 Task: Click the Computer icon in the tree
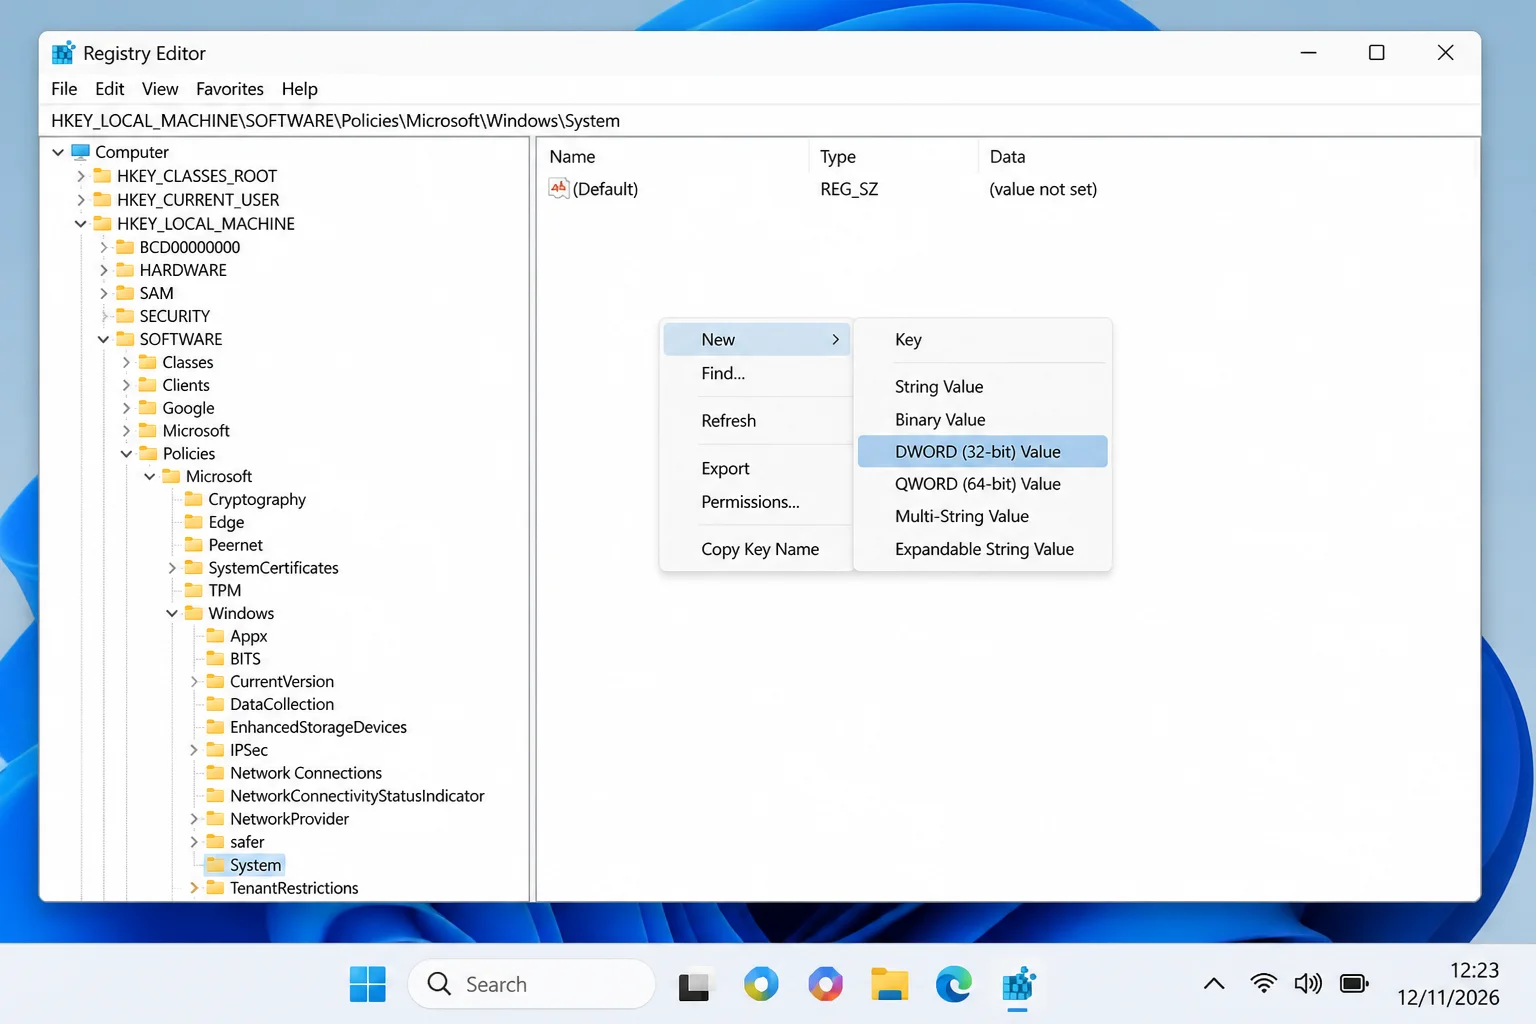click(x=81, y=152)
